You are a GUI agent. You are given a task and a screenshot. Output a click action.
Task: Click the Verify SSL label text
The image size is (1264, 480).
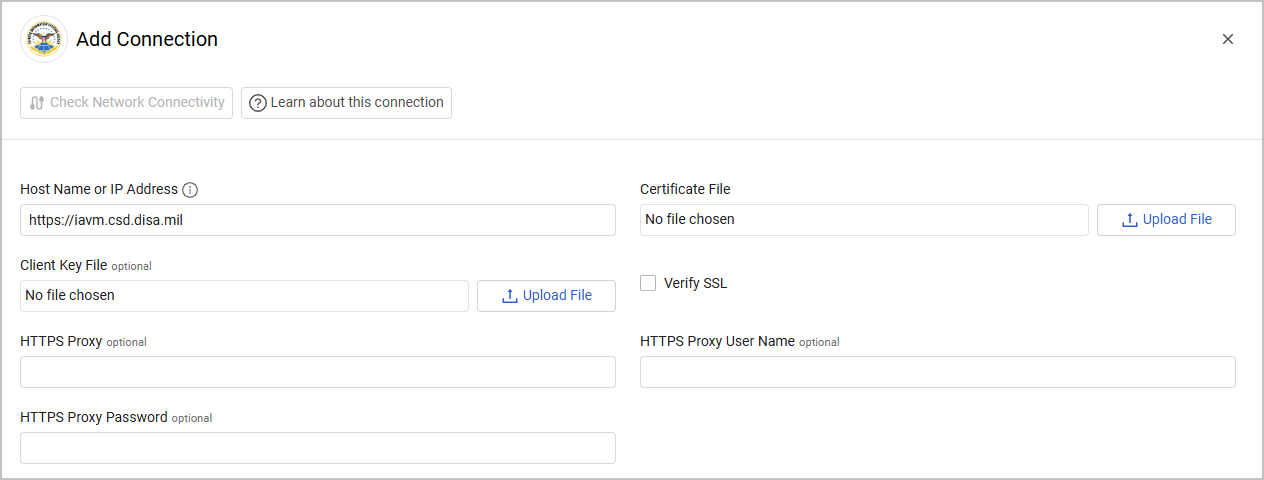(x=696, y=283)
